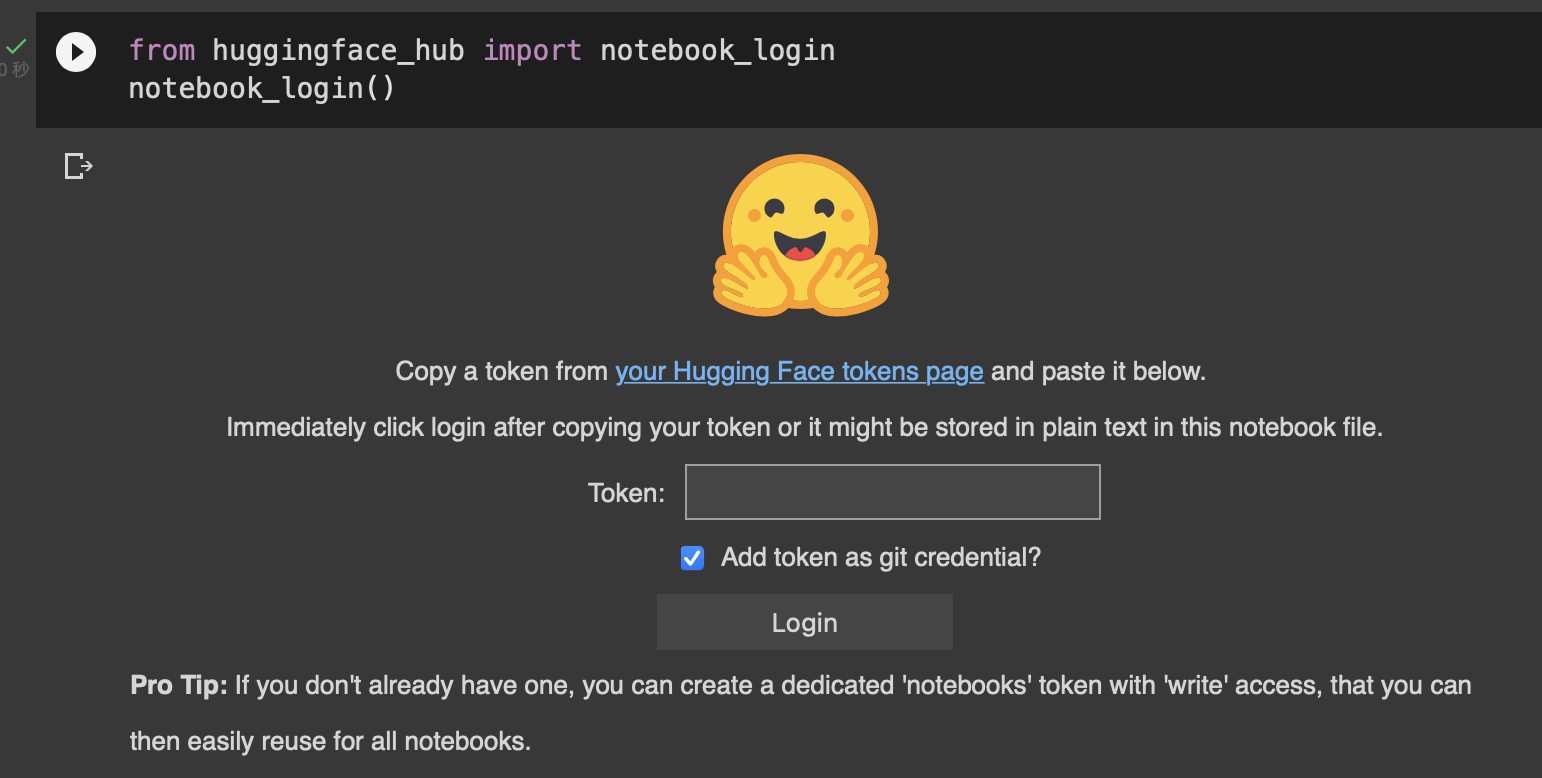
Task: Click the Login button
Action: point(804,622)
